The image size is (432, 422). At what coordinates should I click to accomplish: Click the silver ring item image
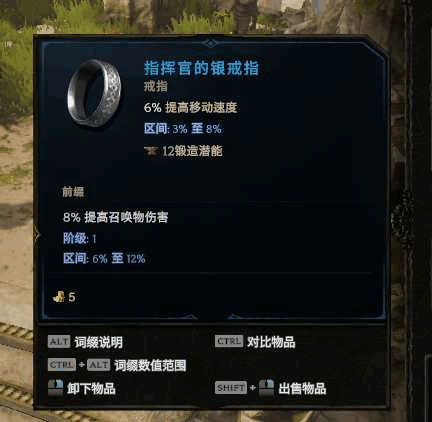click(94, 93)
